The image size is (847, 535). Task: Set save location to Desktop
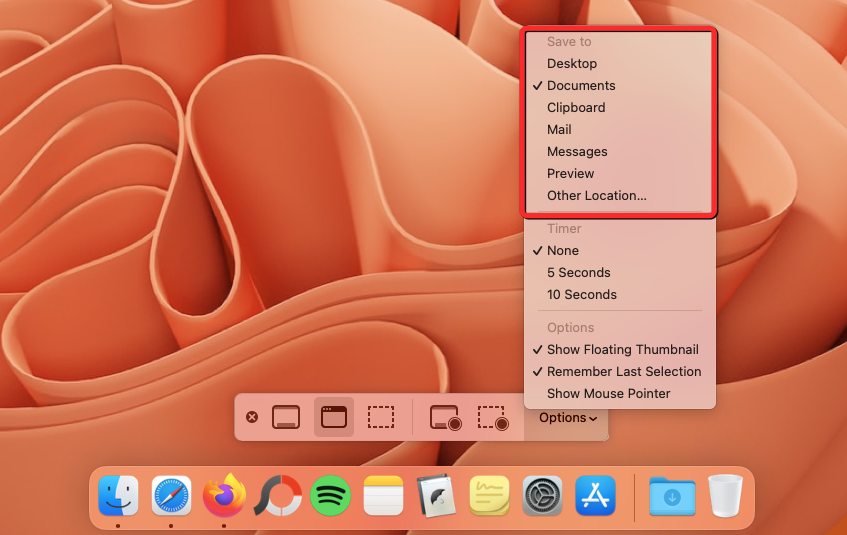point(571,64)
